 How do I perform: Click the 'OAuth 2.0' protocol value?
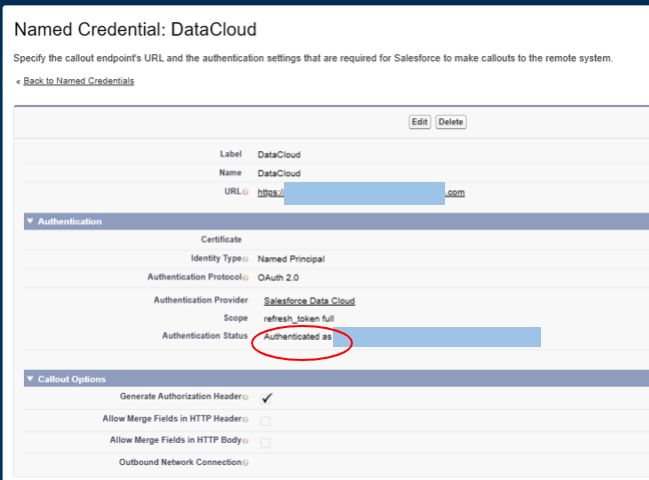tap(278, 278)
